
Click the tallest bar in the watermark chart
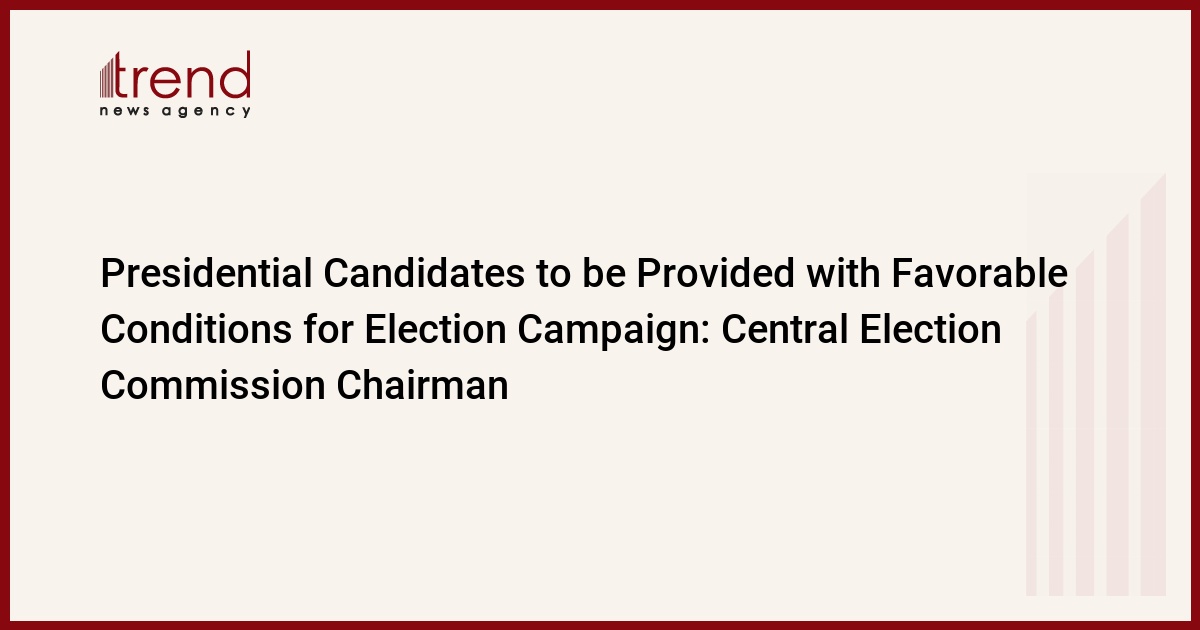click(x=1154, y=385)
